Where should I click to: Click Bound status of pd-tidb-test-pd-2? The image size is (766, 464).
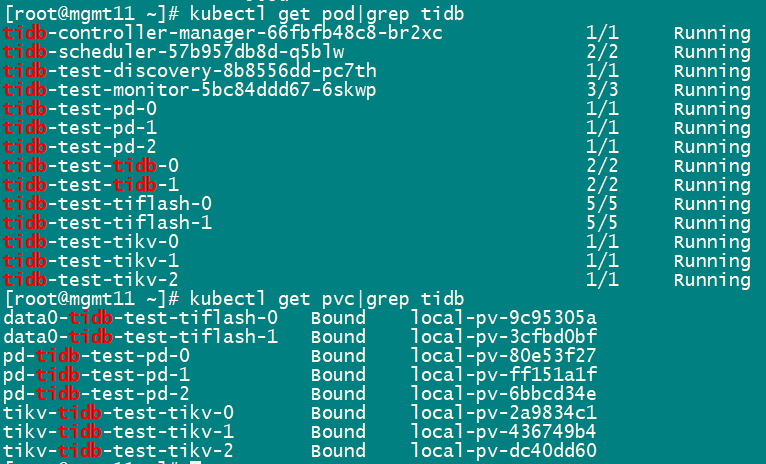338,394
